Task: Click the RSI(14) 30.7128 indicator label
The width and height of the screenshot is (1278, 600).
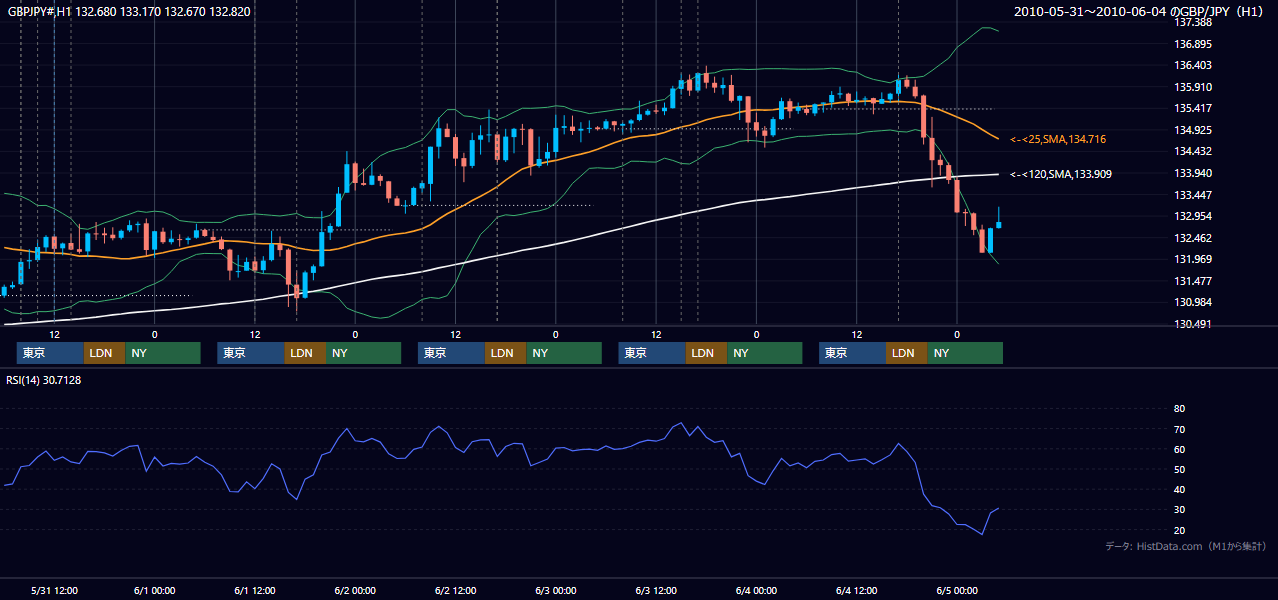Action: pos(44,380)
